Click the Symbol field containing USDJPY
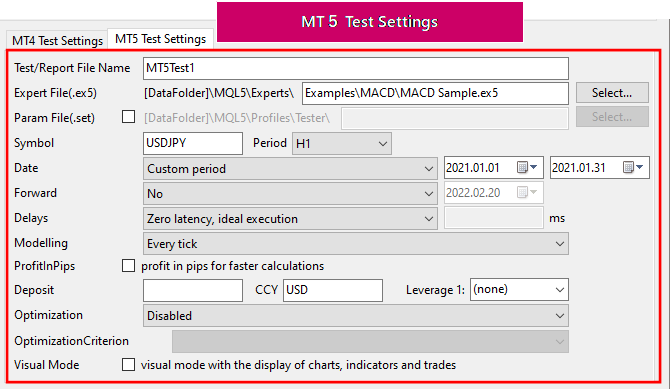Screen dimensions: 670x389 click(x=193, y=143)
